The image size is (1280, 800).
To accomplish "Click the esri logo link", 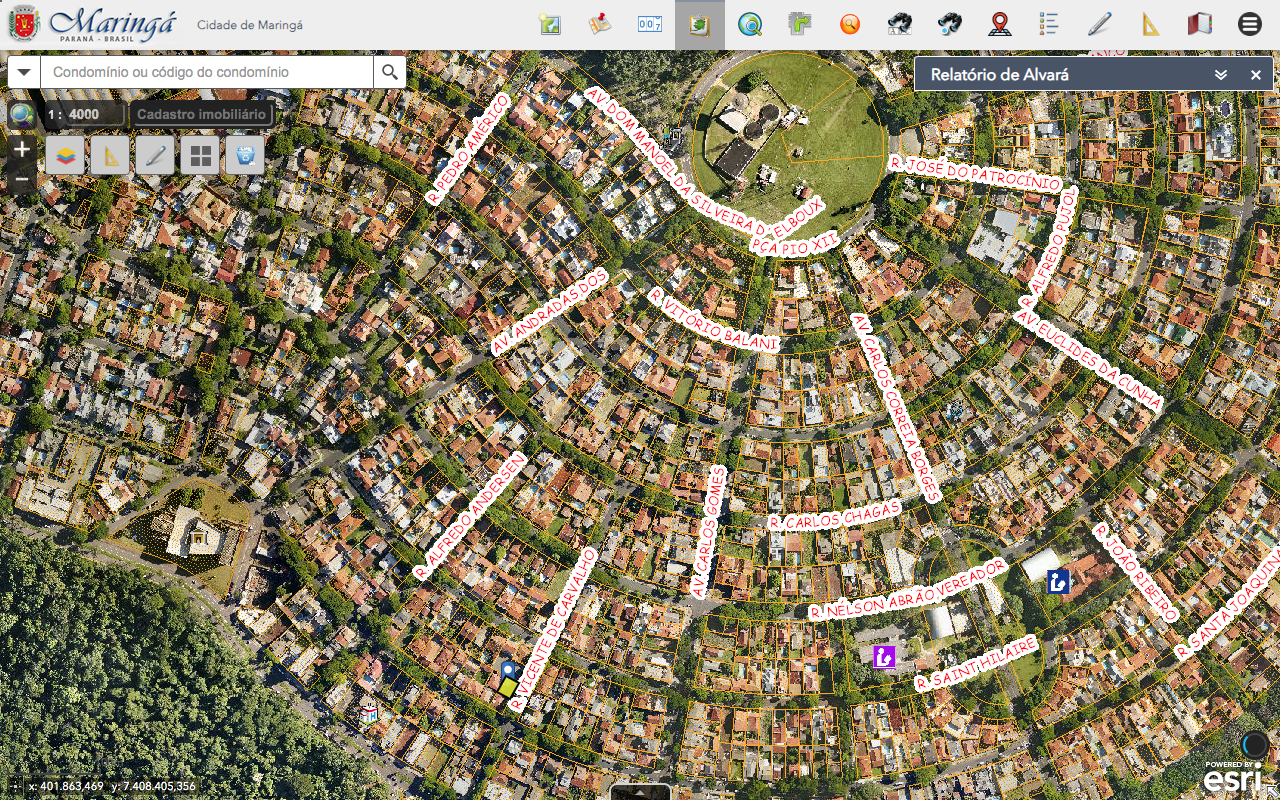I will (x=1233, y=778).
